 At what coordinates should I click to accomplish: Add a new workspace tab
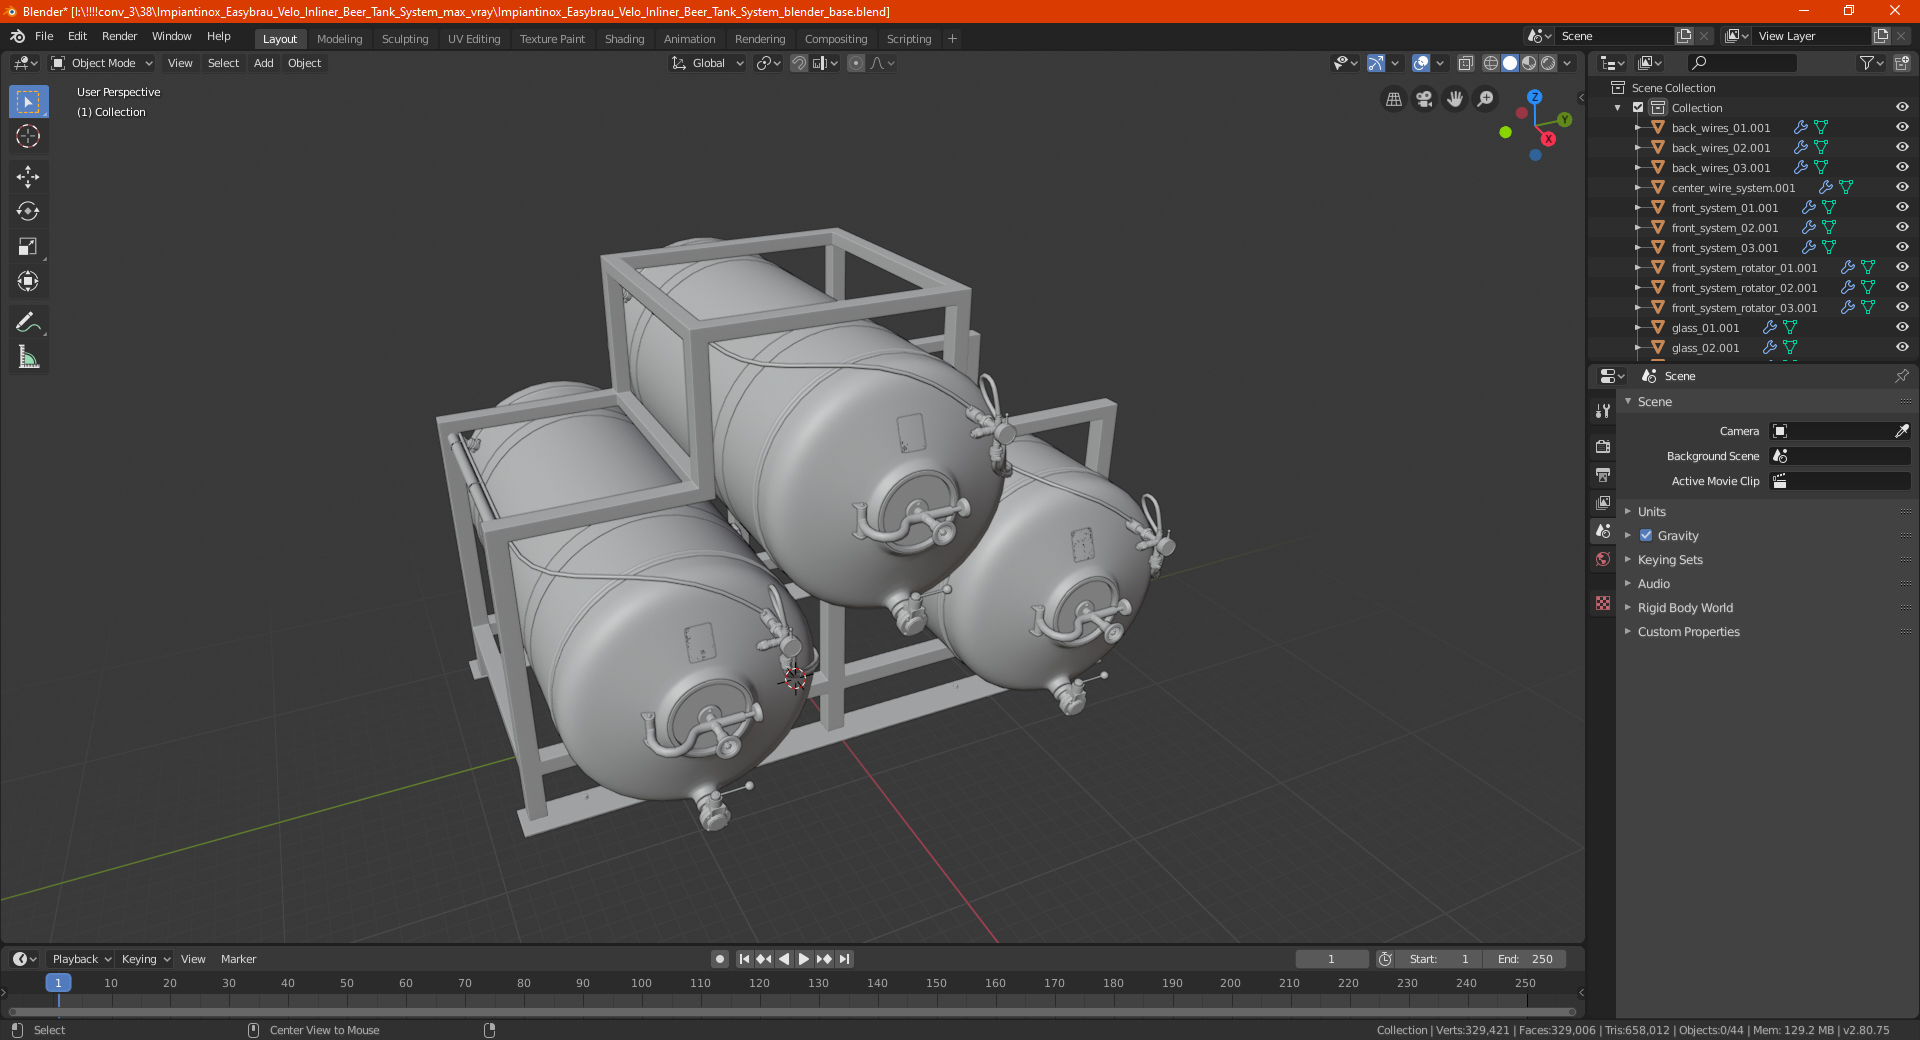click(952, 39)
